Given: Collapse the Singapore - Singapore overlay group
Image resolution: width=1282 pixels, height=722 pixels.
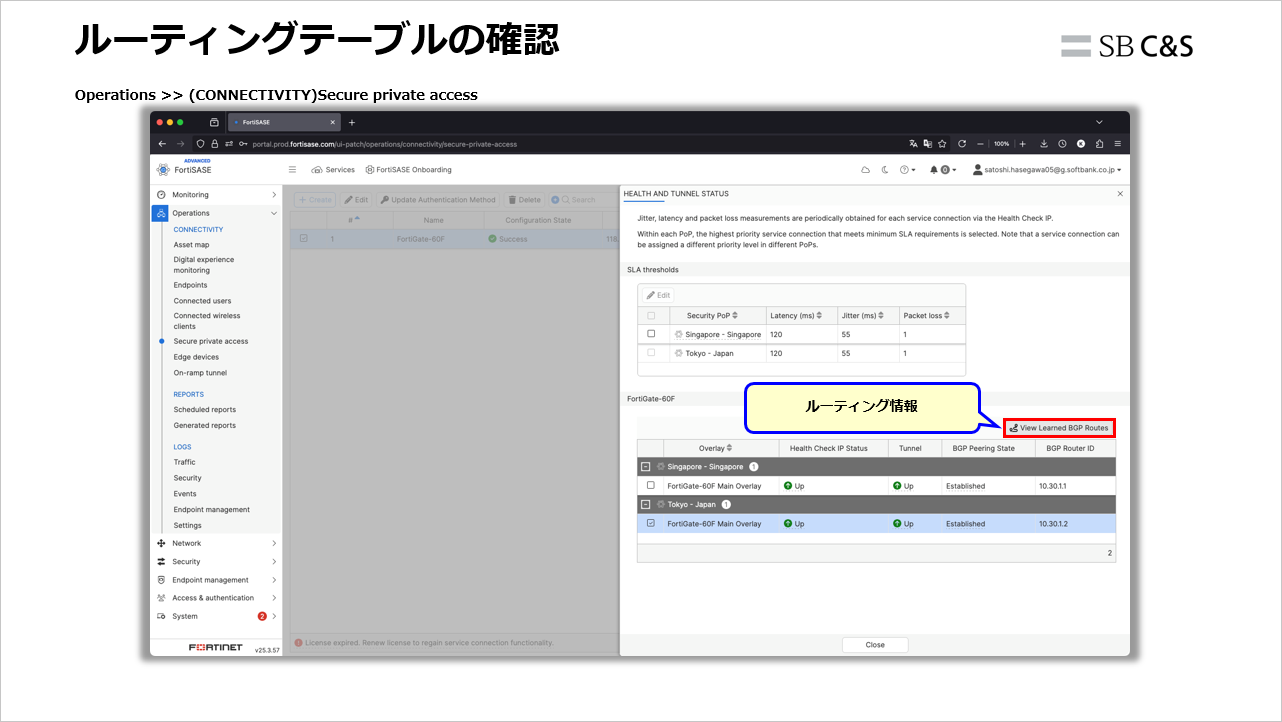Looking at the screenshot, I should point(646,467).
